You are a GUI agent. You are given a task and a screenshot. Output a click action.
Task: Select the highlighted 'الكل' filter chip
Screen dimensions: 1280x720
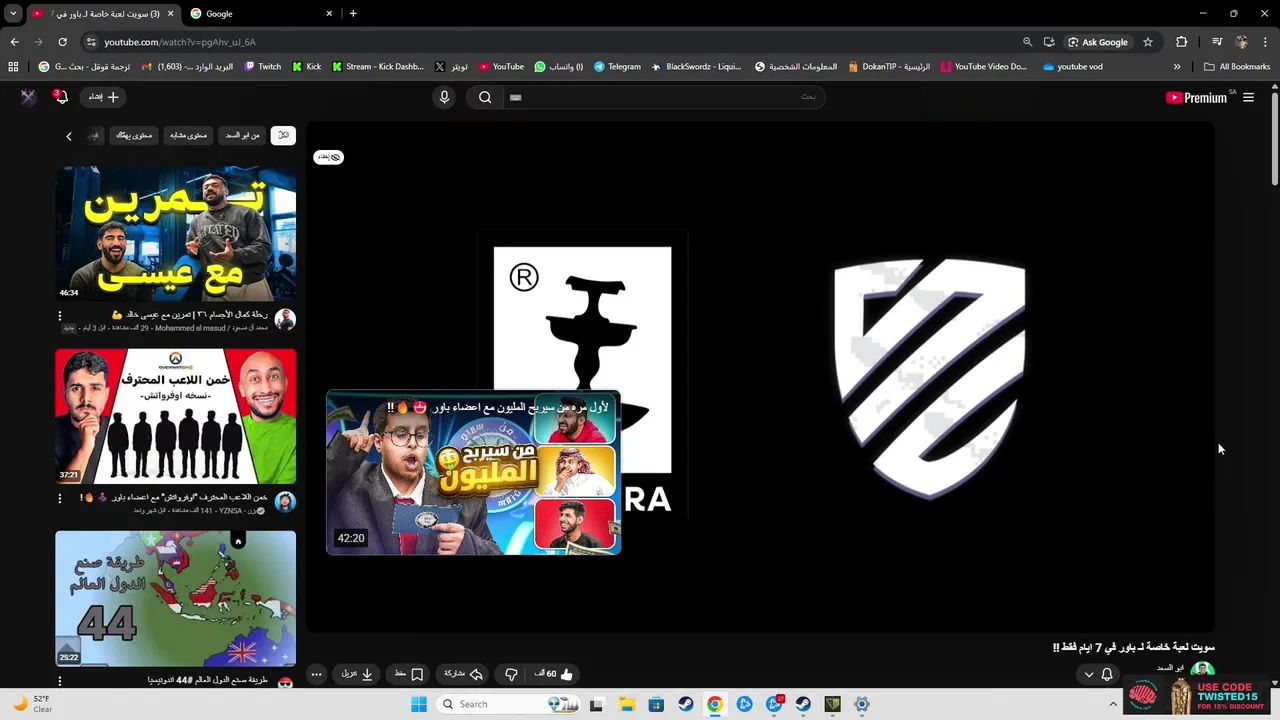point(283,135)
